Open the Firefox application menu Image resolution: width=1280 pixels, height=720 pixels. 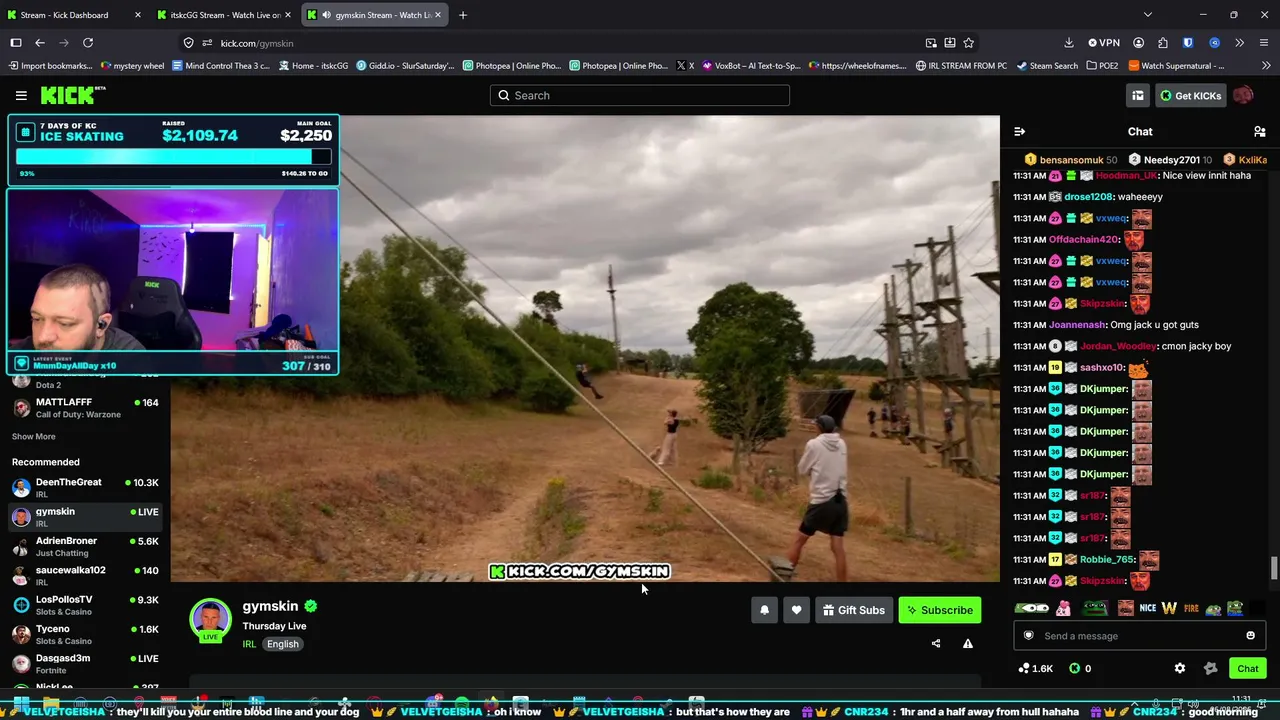pos(1265,43)
